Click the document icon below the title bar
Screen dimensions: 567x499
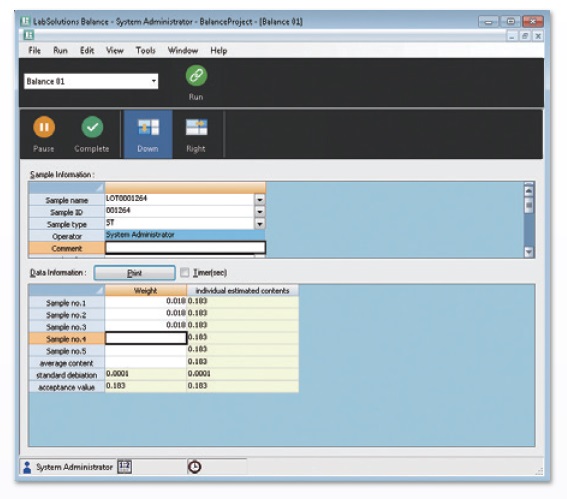click(29, 35)
